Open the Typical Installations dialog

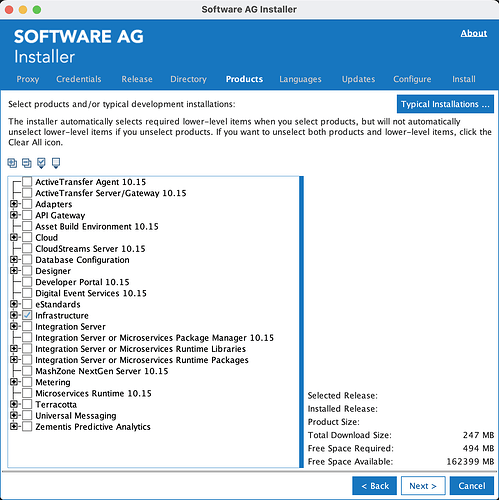click(x=445, y=104)
